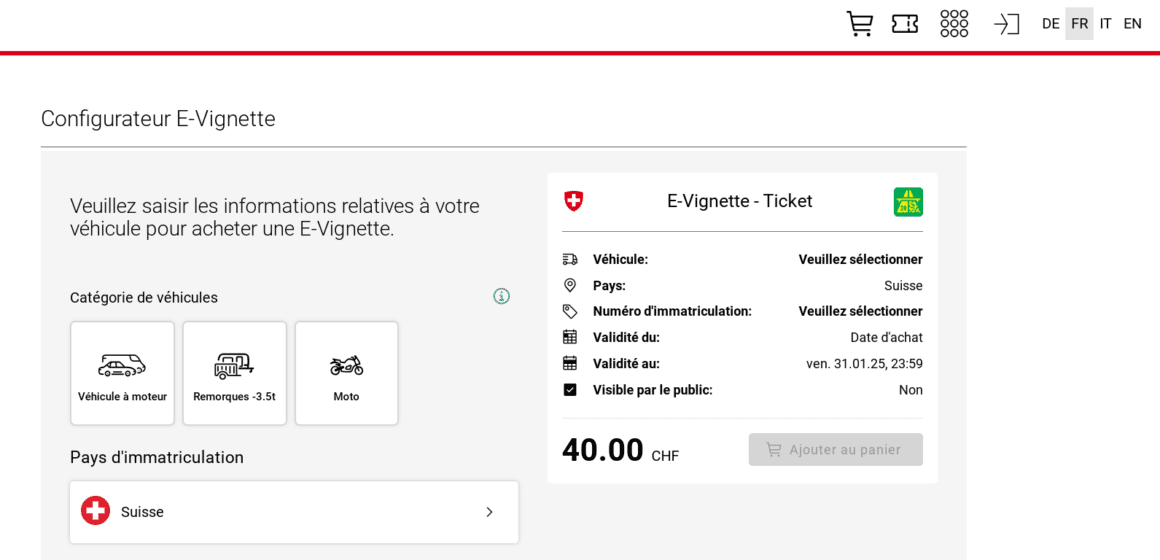The height and width of the screenshot is (560, 1160).
Task: Click the Swiss flag icon in country field
Action: click(95, 511)
